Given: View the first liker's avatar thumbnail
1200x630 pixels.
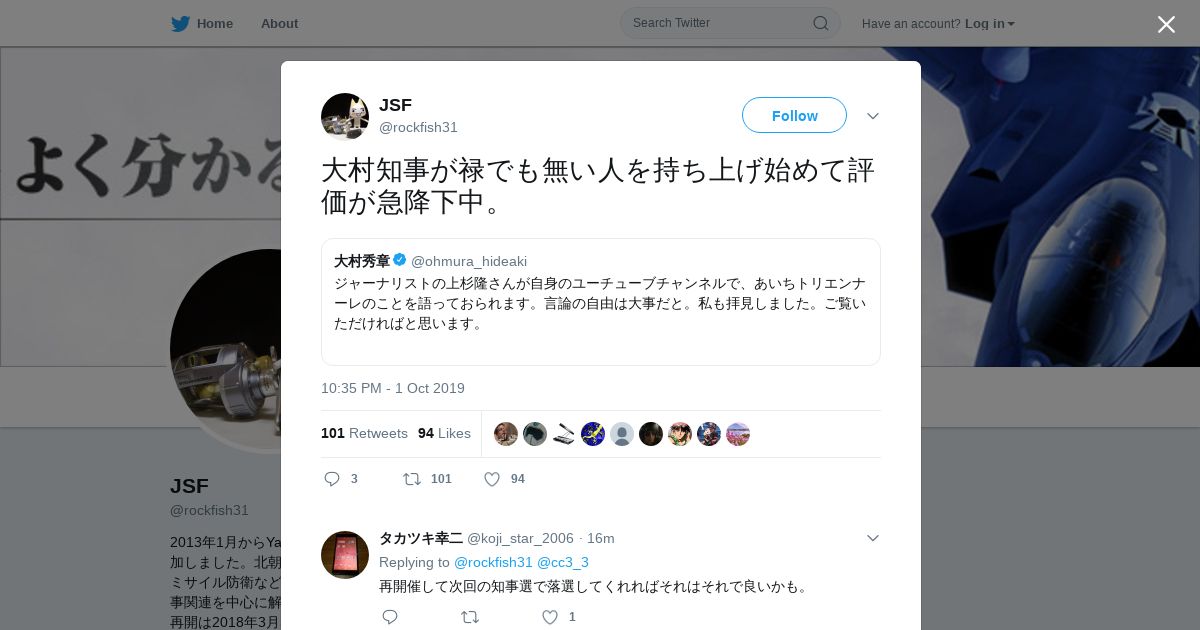Looking at the screenshot, I should (x=506, y=434).
